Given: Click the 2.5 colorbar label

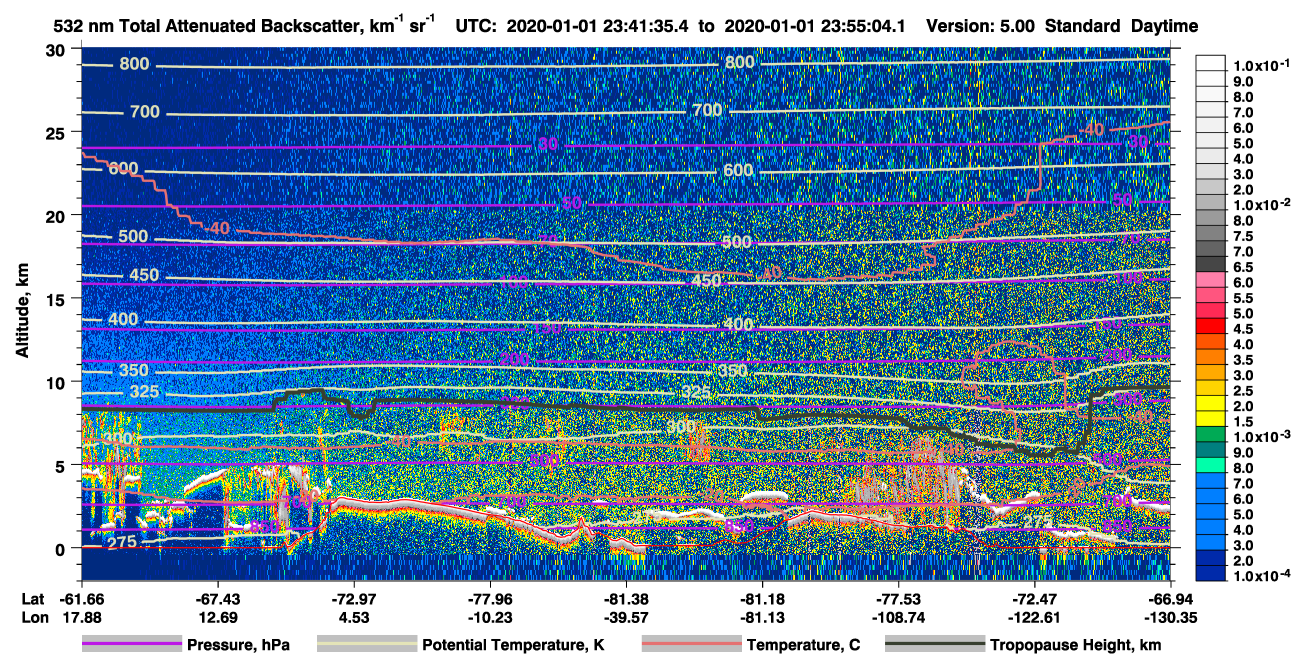Looking at the screenshot, I should tap(1241, 390).
